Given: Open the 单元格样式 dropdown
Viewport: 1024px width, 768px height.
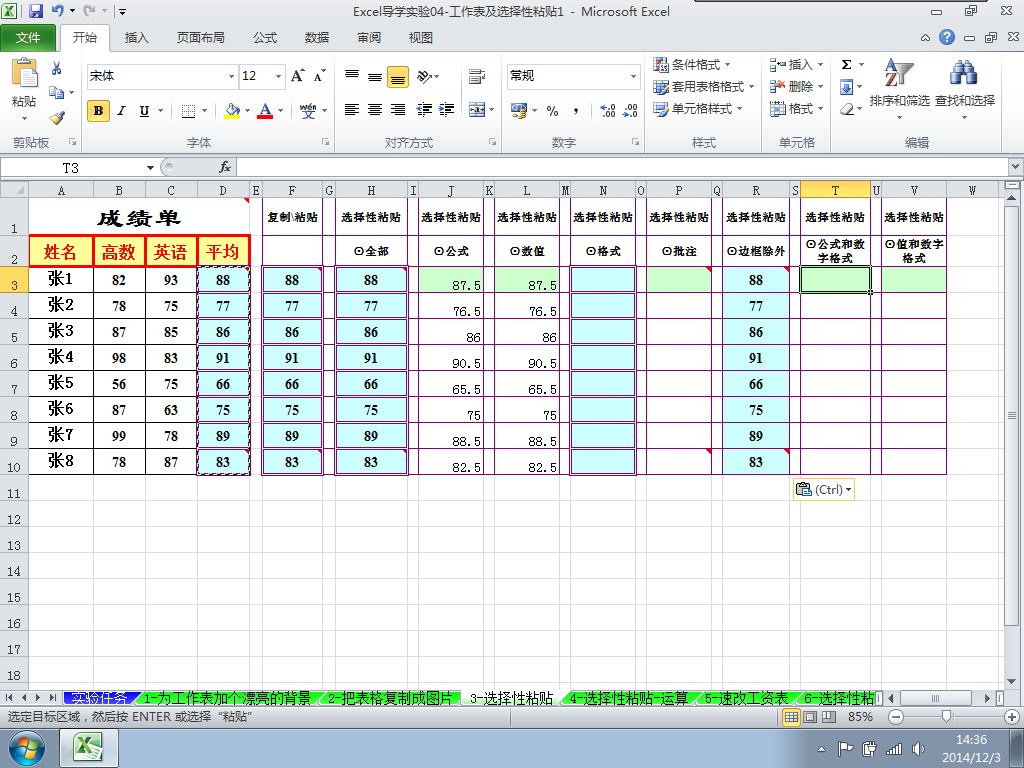Looking at the screenshot, I should [x=697, y=109].
